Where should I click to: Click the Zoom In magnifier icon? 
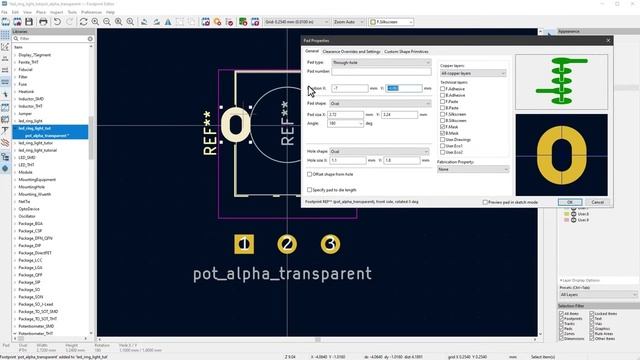click(95, 22)
